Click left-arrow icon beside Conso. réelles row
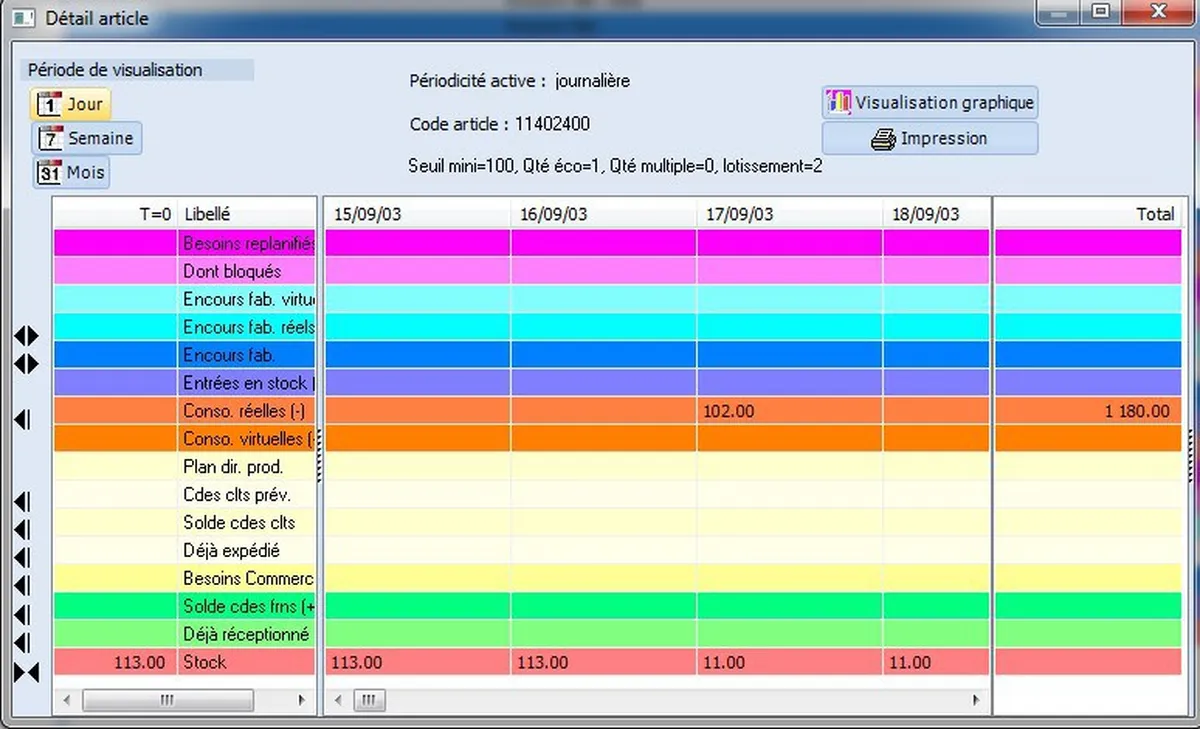The width and height of the screenshot is (1200, 729). pos(22,420)
